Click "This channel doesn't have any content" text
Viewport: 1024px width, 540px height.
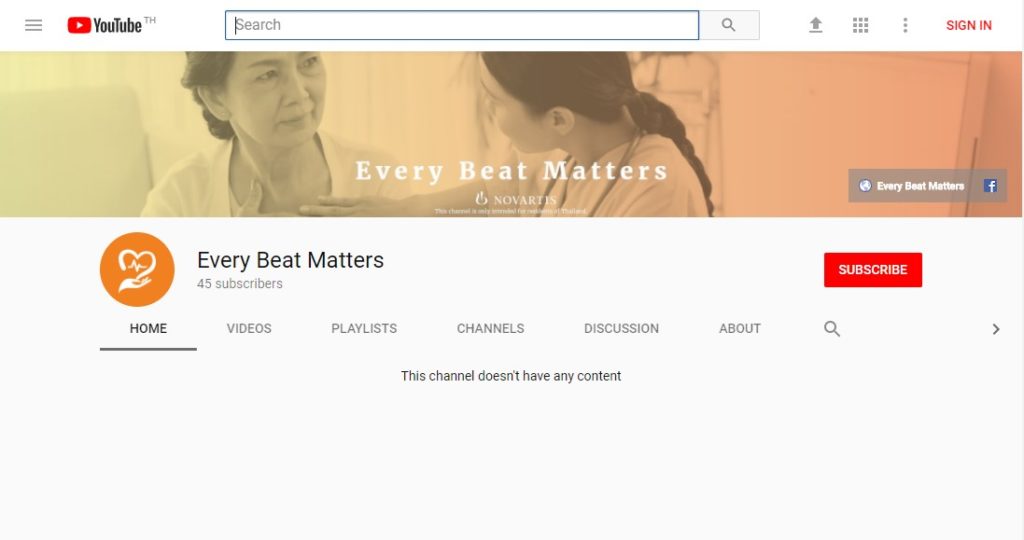pos(511,376)
